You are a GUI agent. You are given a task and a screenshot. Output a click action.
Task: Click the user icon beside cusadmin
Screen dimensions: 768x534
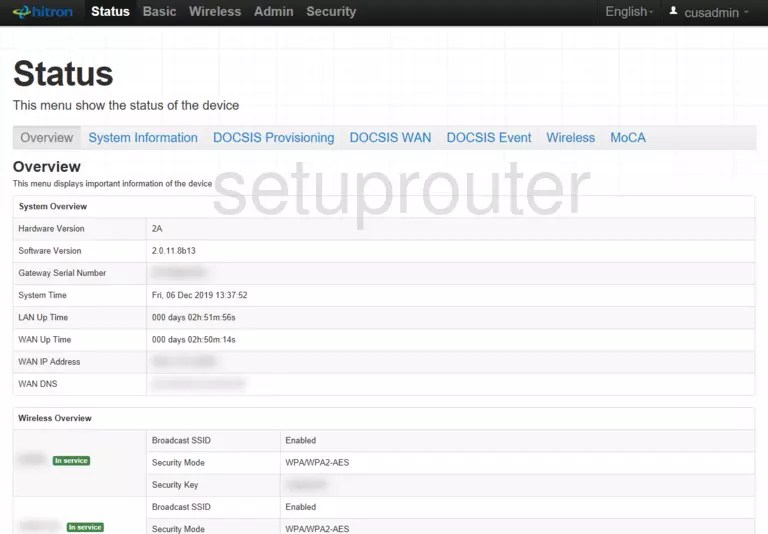(x=673, y=11)
